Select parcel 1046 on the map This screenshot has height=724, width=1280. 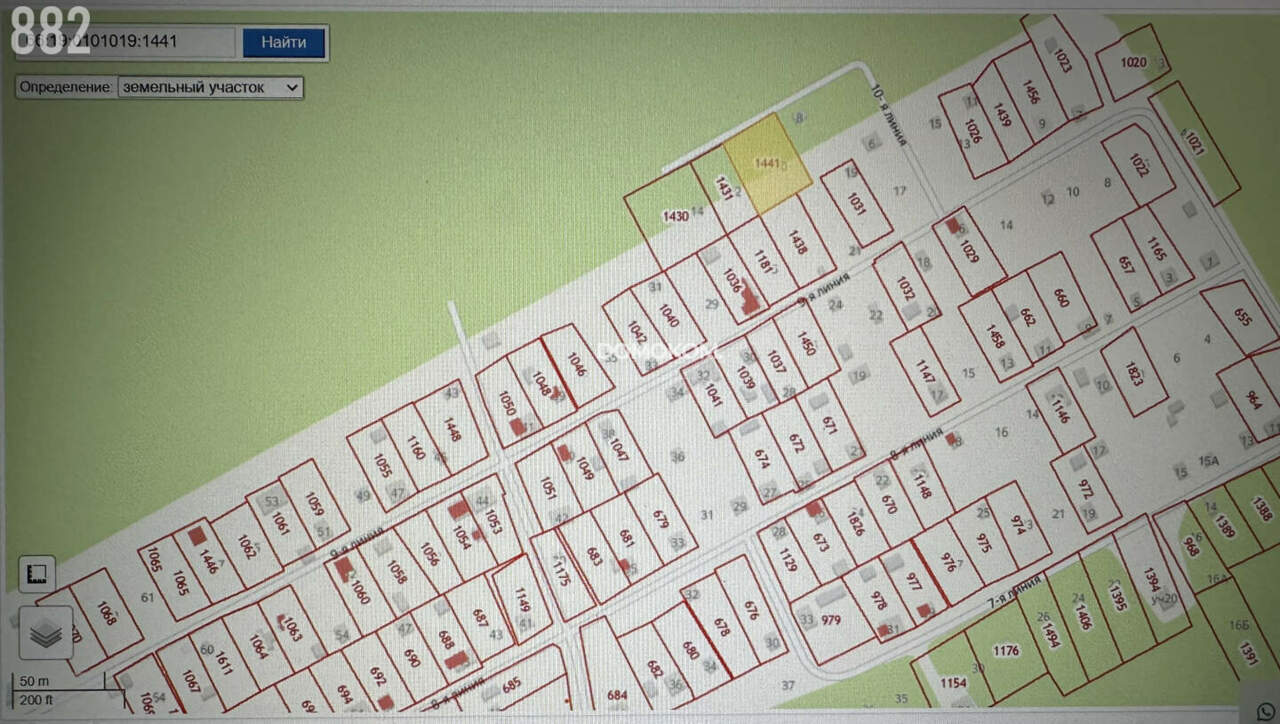[x=579, y=362]
